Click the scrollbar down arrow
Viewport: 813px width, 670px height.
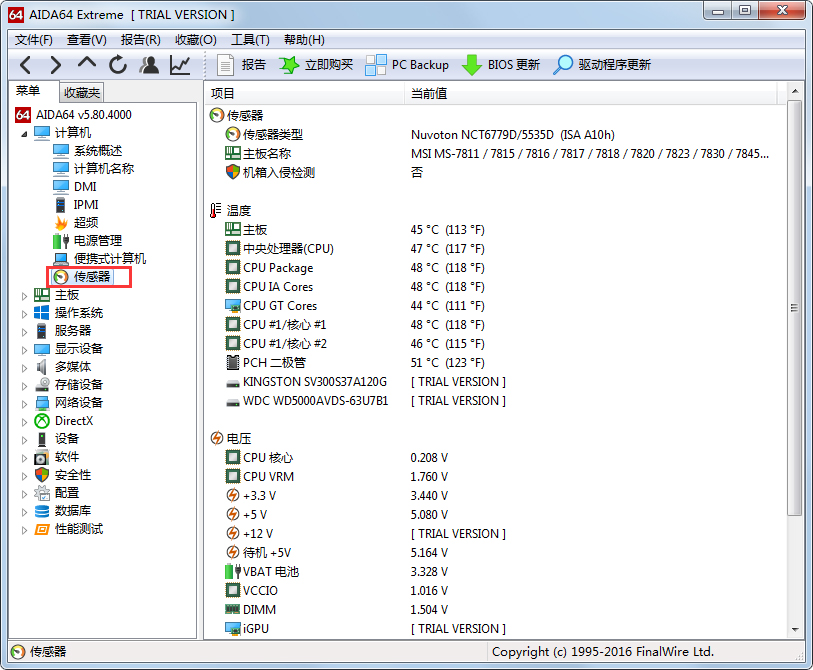[x=795, y=630]
